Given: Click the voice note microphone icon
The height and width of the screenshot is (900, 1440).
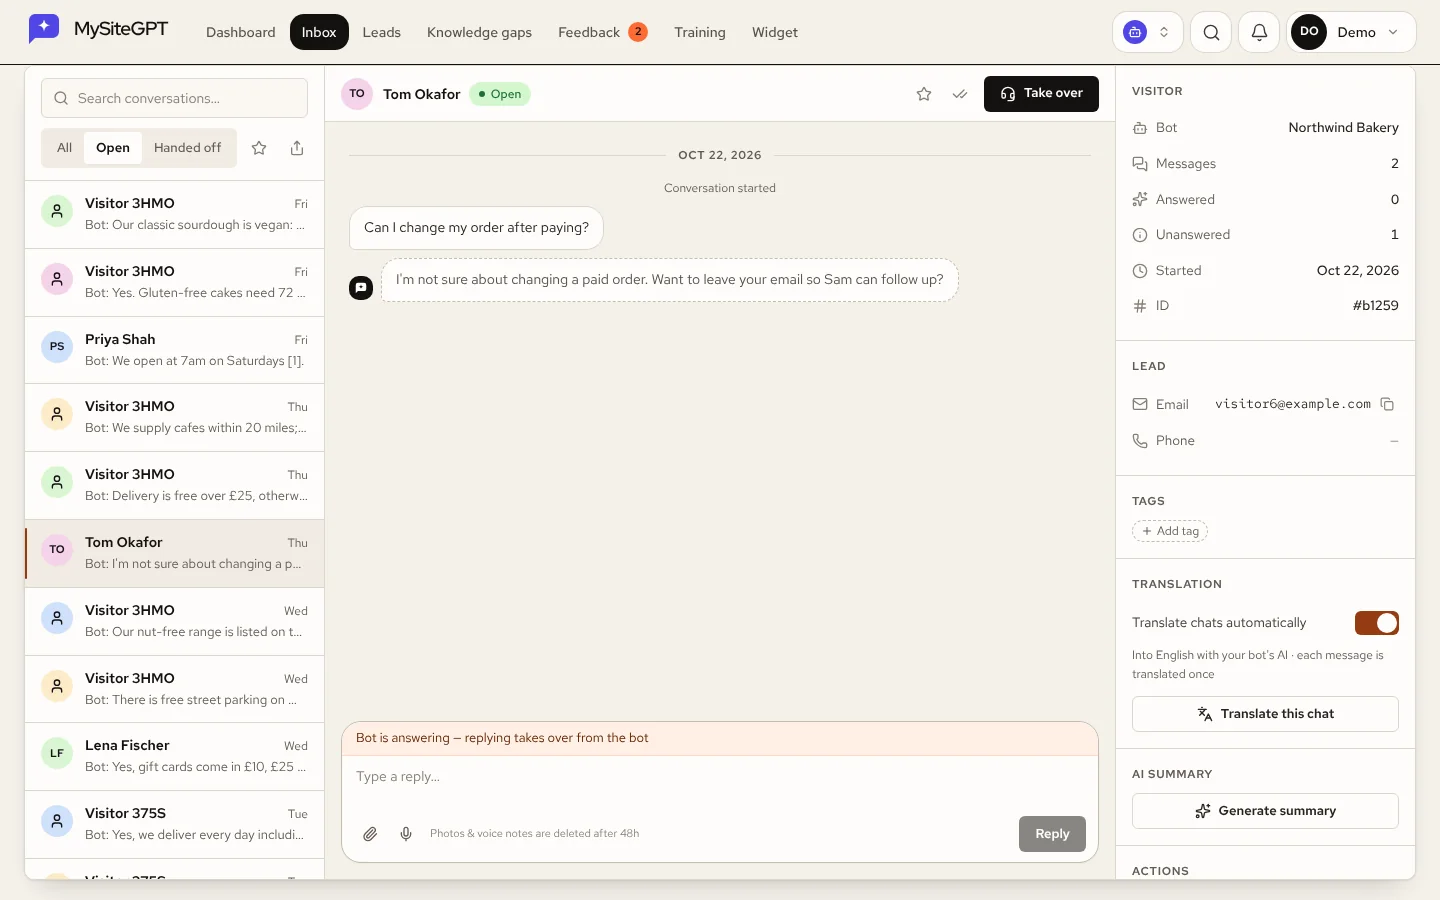Looking at the screenshot, I should 406,834.
